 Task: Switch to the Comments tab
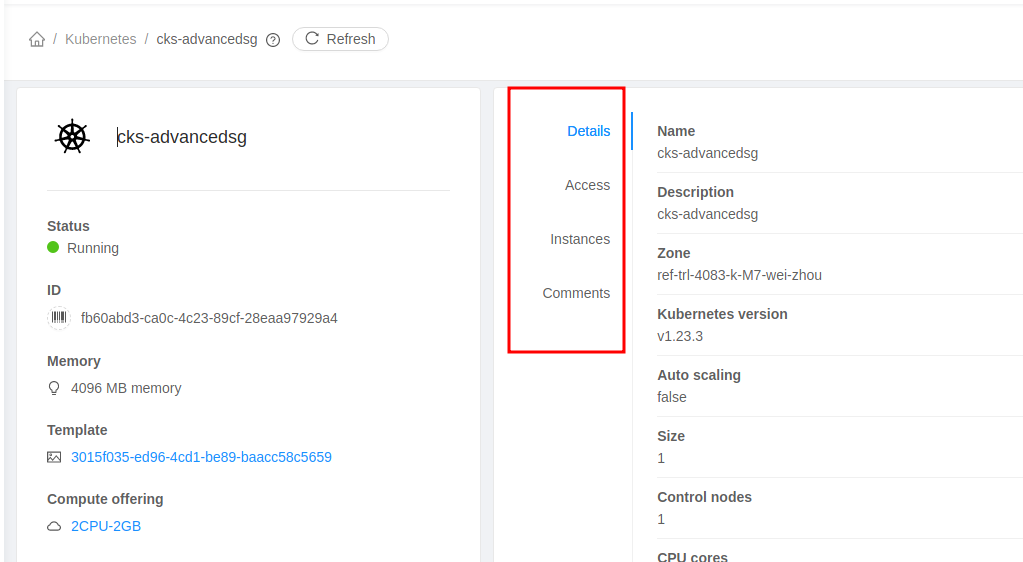pos(576,294)
